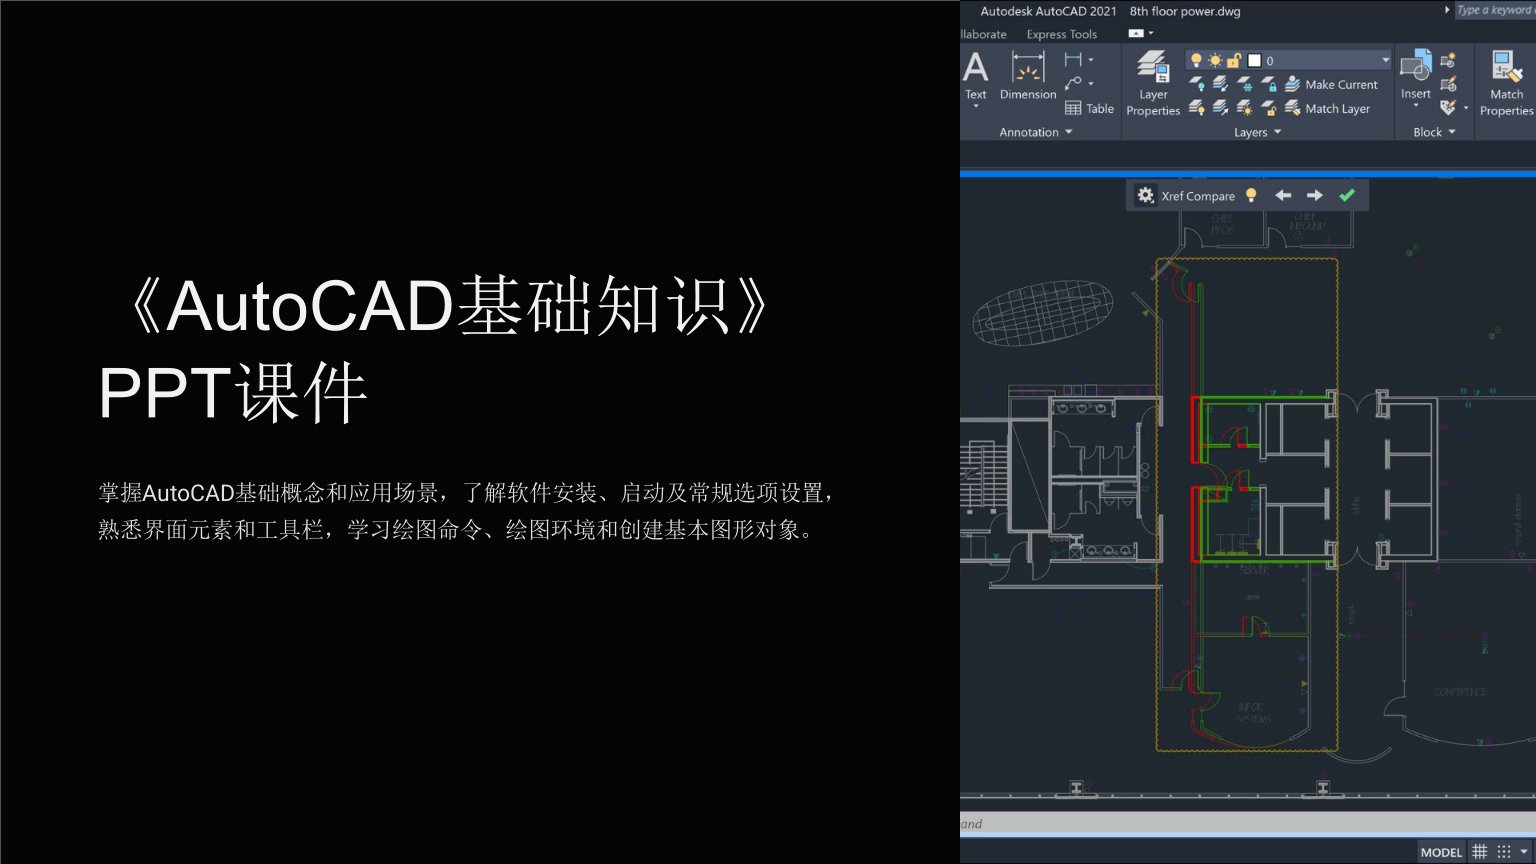The width and height of the screenshot is (1536, 864).
Task: Open ribbon minimize options dropdown arrow
Action: [x=1151, y=34]
